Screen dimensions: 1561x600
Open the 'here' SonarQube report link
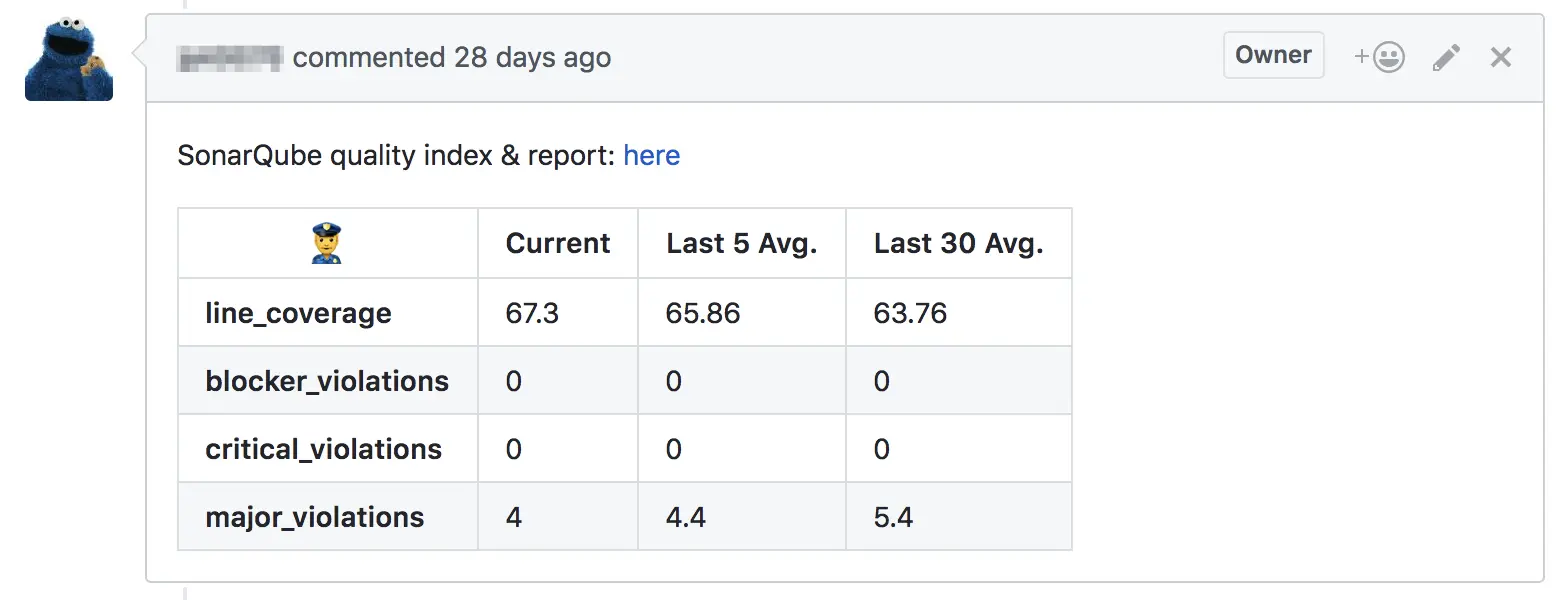(x=652, y=156)
